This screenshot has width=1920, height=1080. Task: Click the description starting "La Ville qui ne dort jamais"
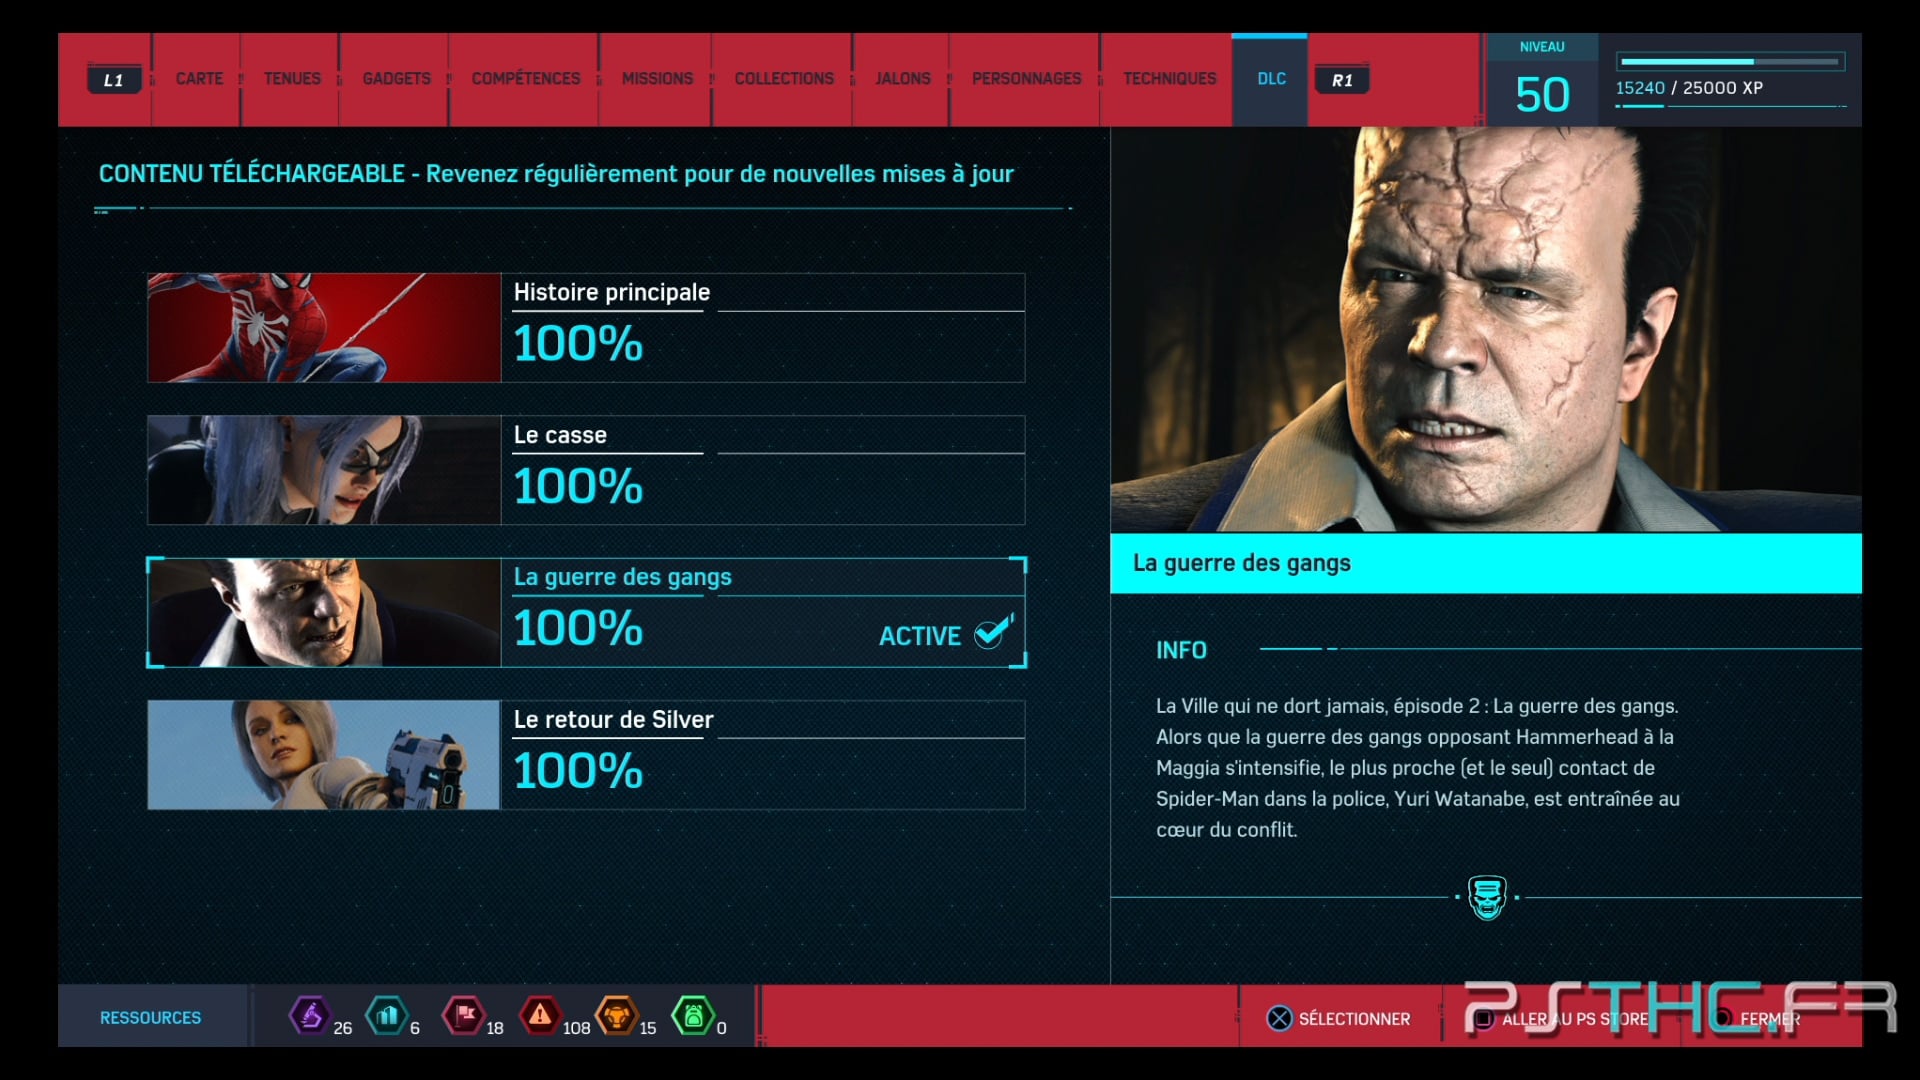tap(1418, 768)
